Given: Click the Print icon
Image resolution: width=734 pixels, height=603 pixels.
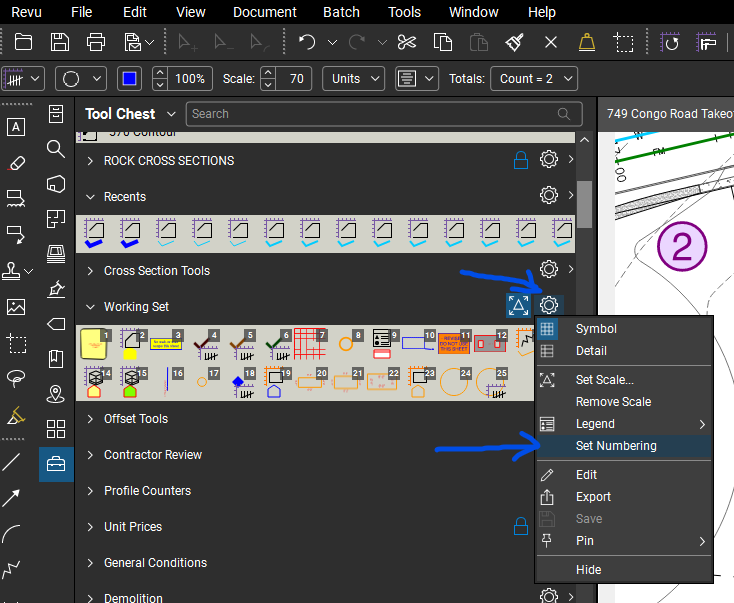Looking at the screenshot, I should 96,42.
